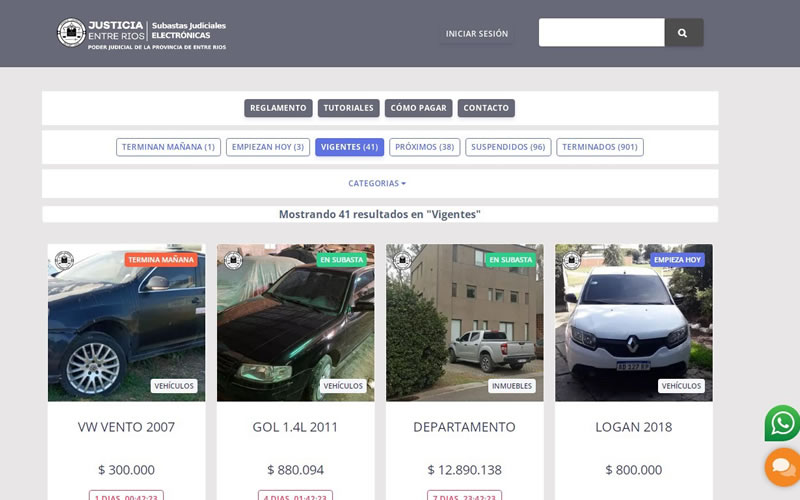Click the court seal on VW Vento image
The width and height of the screenshot is (800, 500).
[x=64, y=260]
